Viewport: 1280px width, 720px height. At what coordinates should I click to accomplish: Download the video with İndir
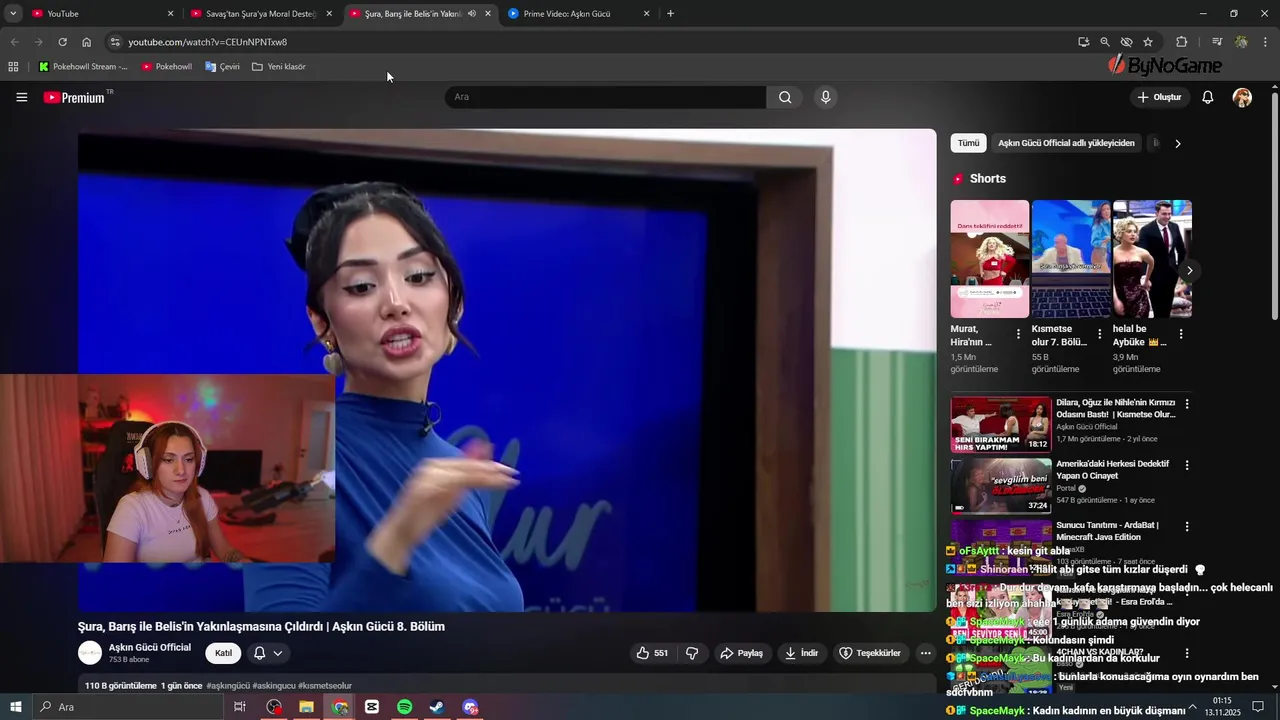pyautogui.click(x=801, y=653)
